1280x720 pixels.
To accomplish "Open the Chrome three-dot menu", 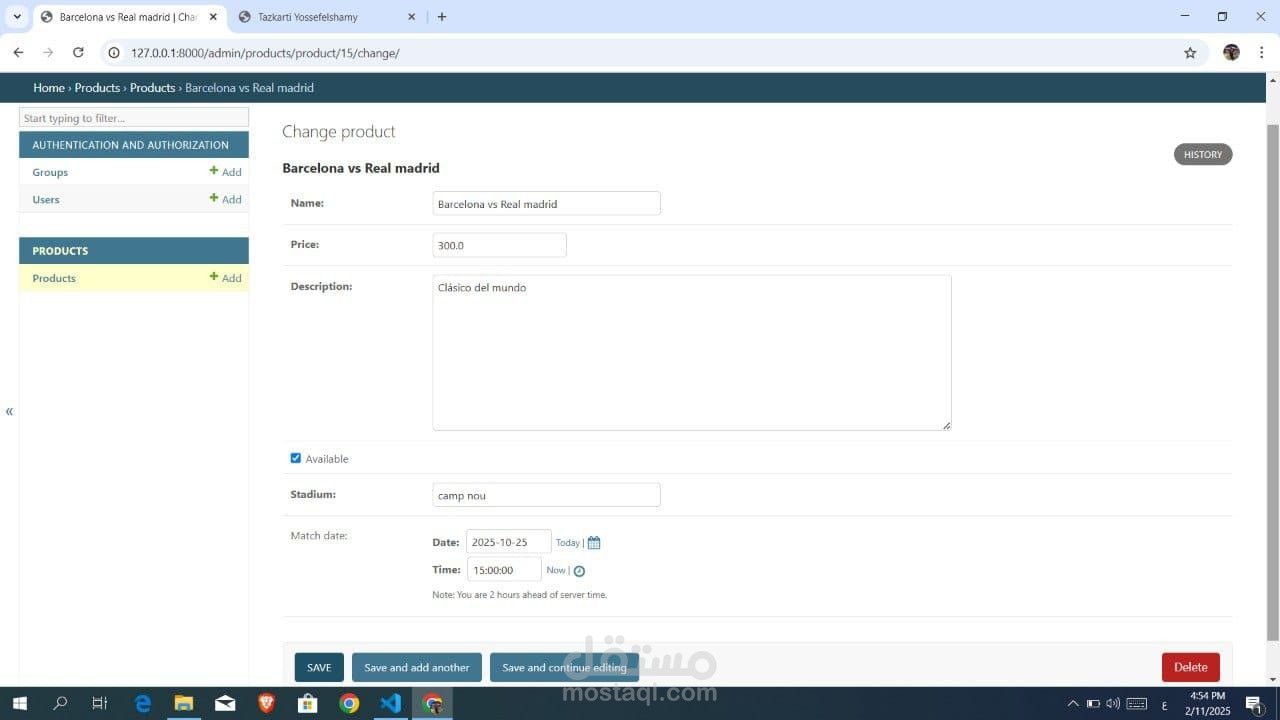I will pos(1262,52).
